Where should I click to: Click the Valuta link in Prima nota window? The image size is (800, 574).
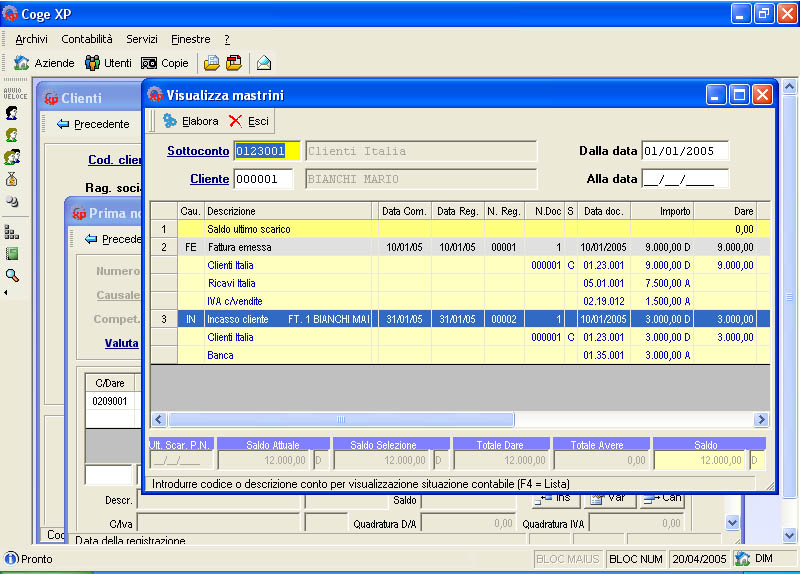121,343
